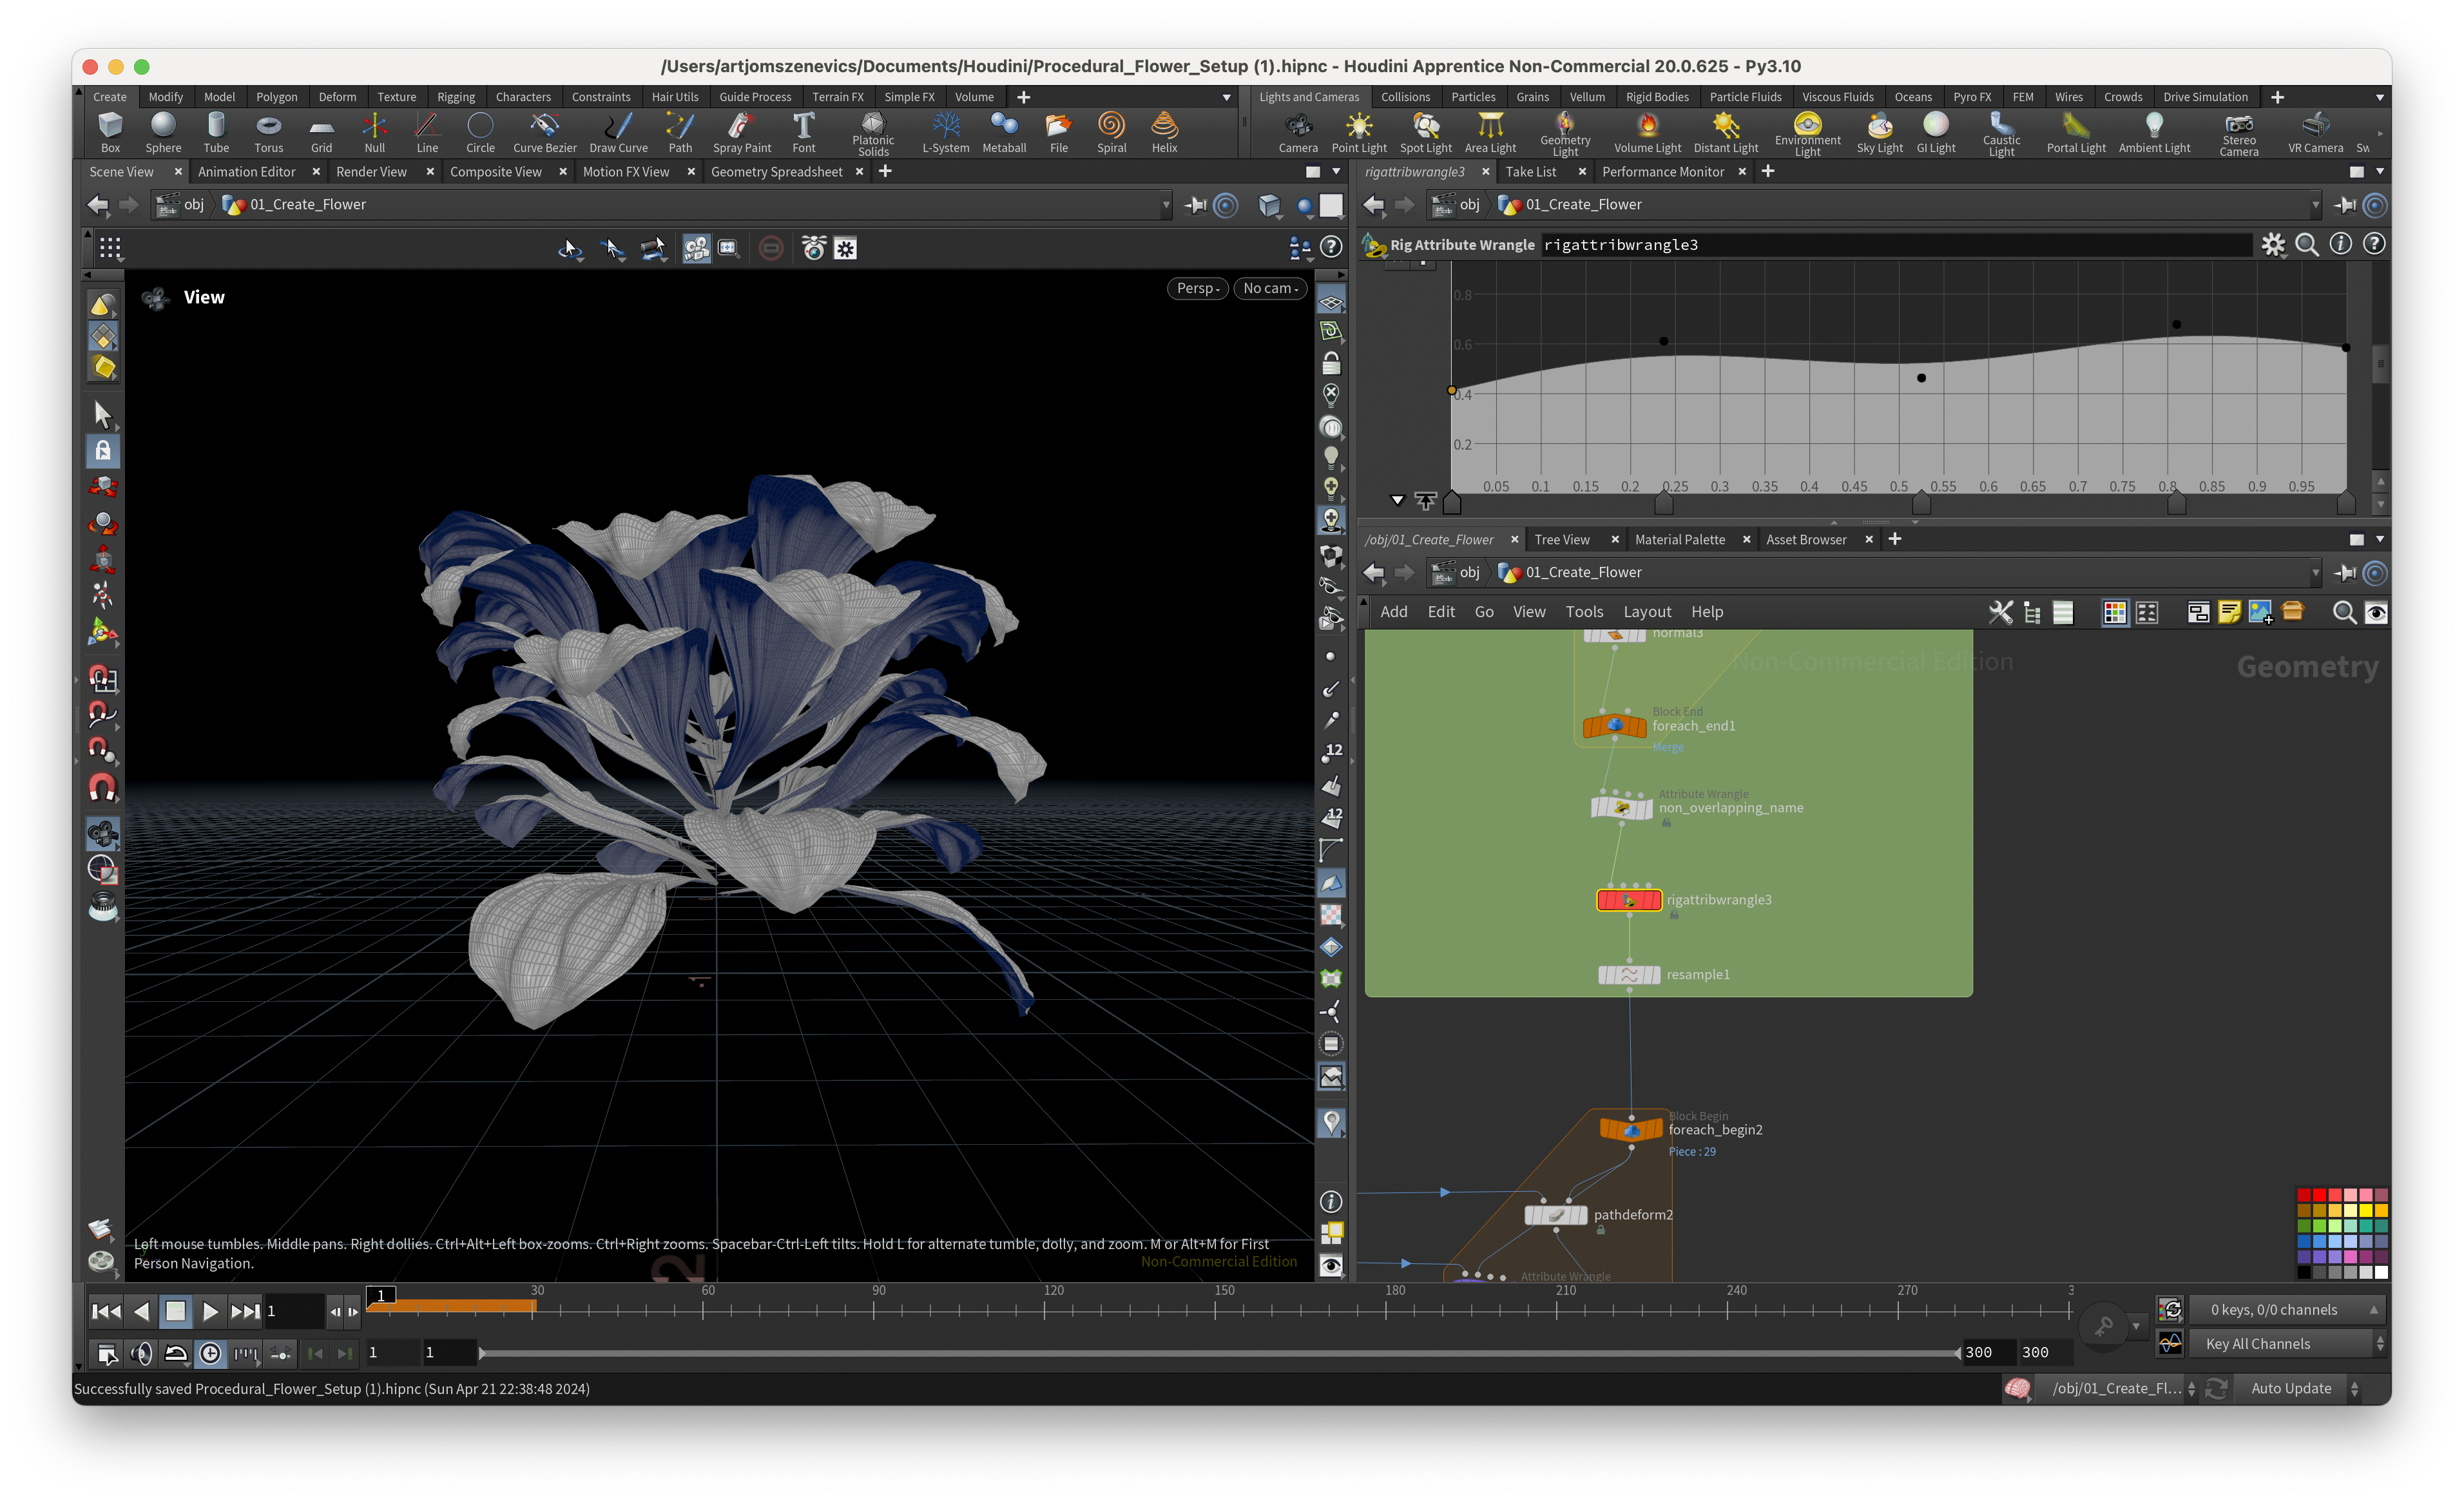This screenshot has height=1501, width=2464.
Task: Click the Camera shelf tool
Action: [x=1298, y=132]
